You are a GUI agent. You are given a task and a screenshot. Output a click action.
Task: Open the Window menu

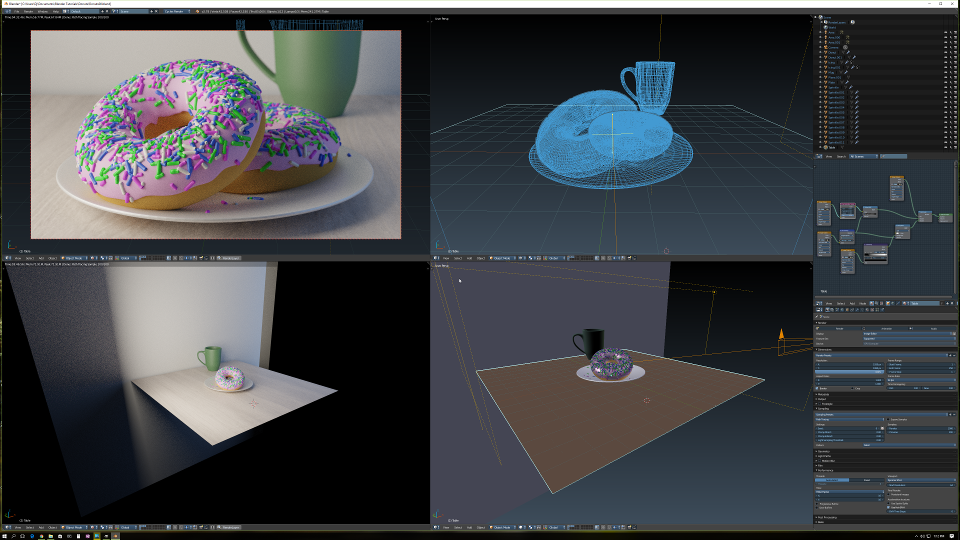click(42, 11)
